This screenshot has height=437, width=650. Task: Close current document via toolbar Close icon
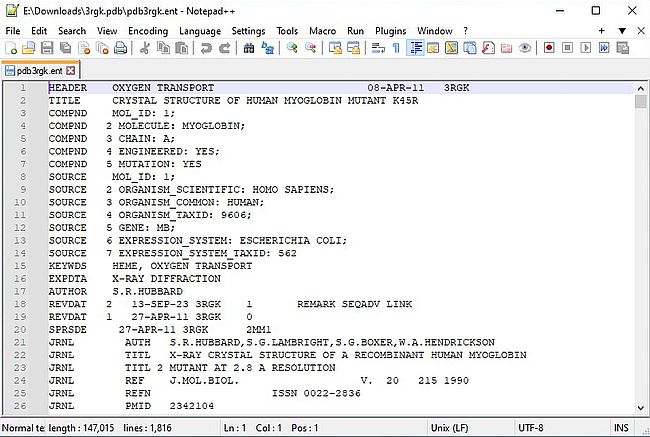[84, 48]
